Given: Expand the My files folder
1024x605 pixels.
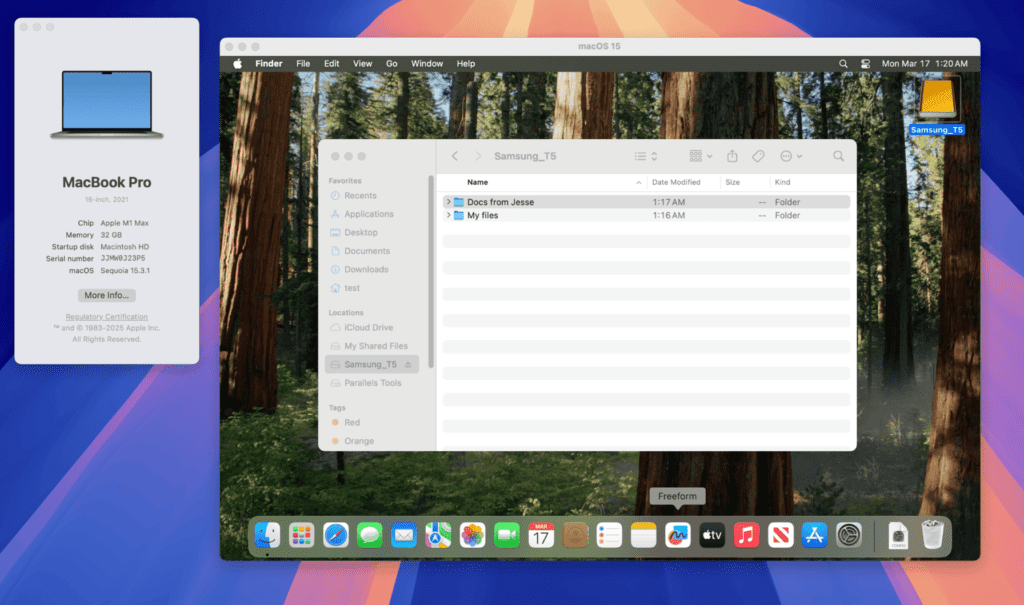Looking at the screenshot, I should [448, 215].
